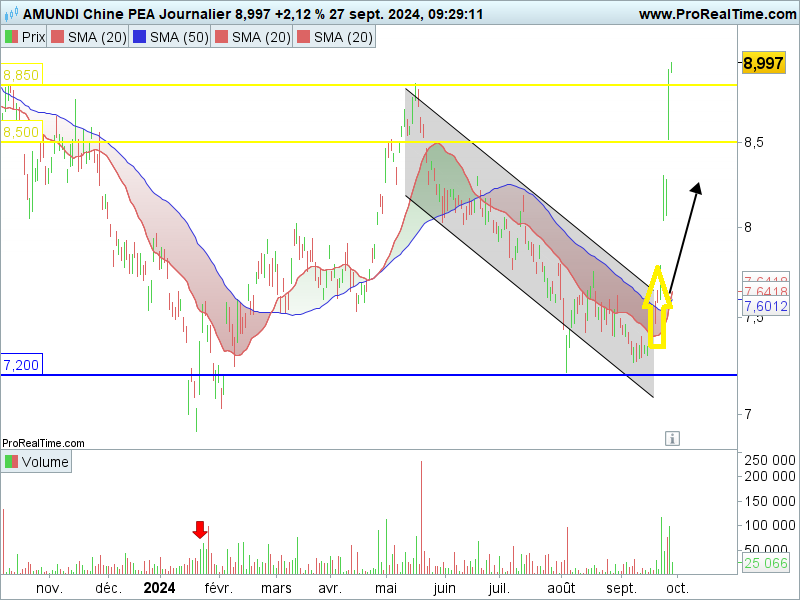Screen dimensions: 800x600
Task: Click the color swatch beside Volume
Action: point(11,462)
